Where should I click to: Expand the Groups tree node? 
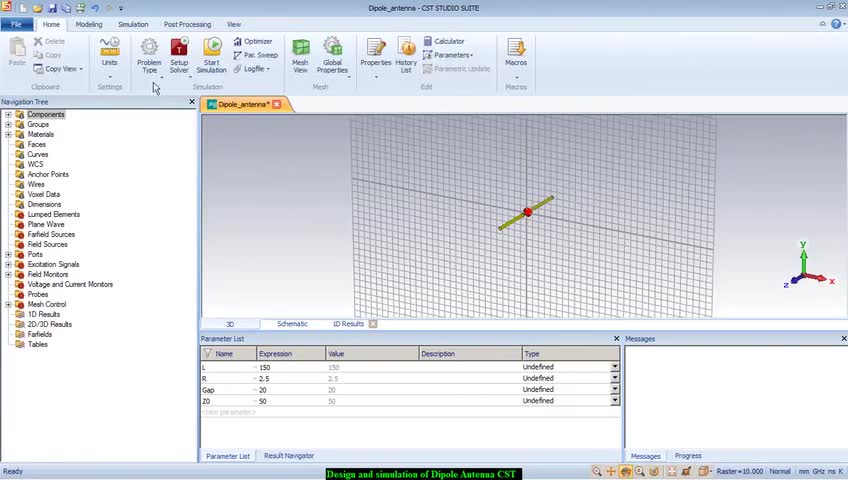[8, 124]
